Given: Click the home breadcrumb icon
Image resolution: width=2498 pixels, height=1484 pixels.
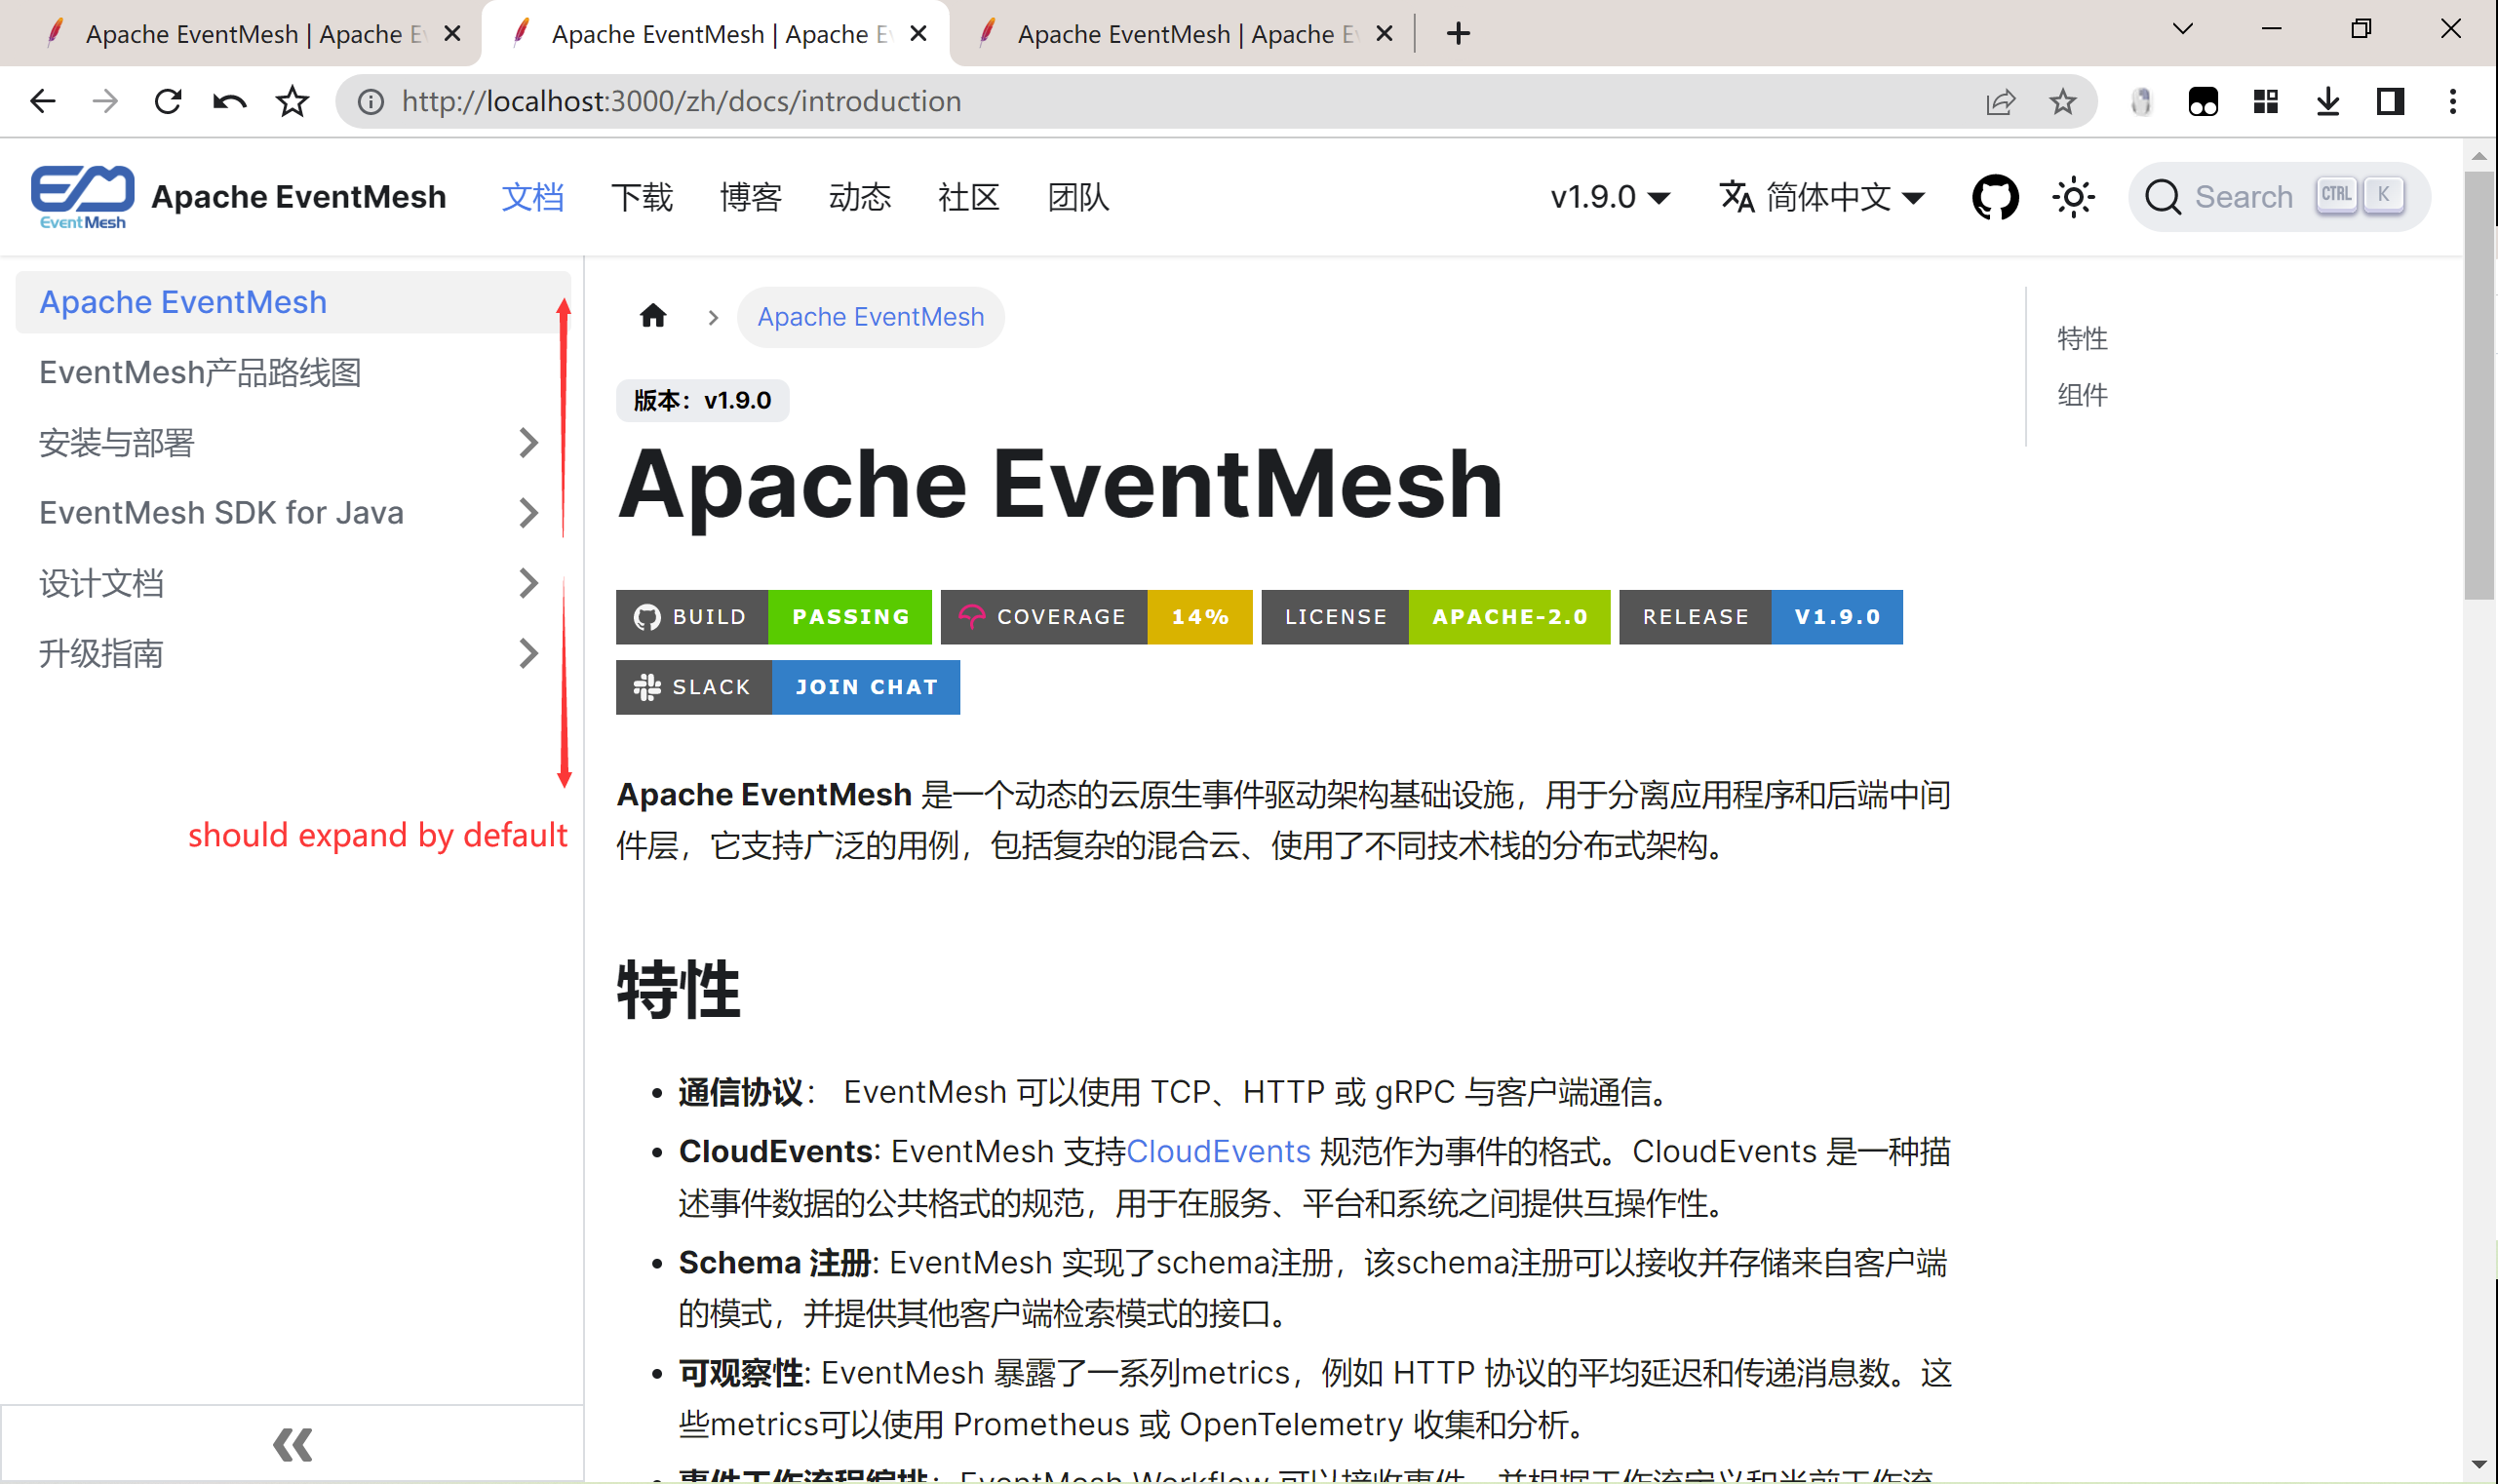Looking at the screenshot, I should click(653, 317).
